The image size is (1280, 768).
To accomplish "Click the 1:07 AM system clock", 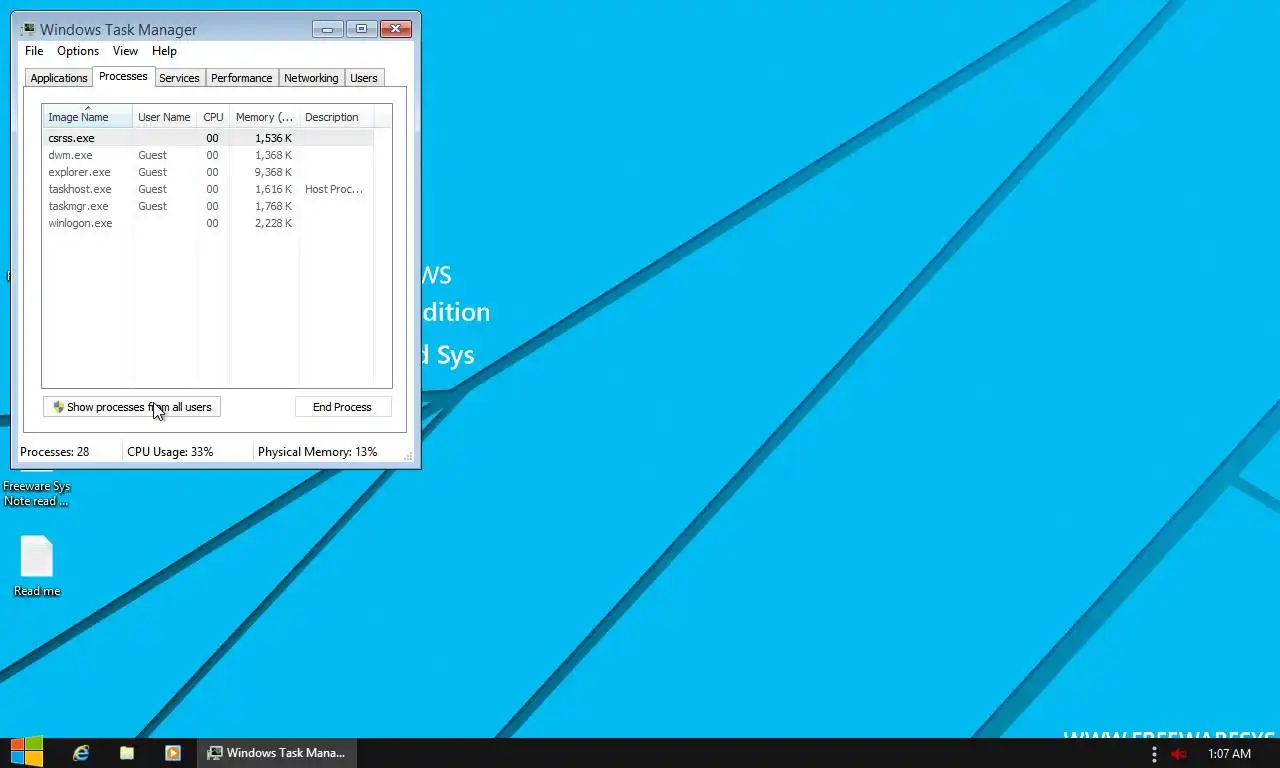I will pyautogui.click(x=1229, y=754).
